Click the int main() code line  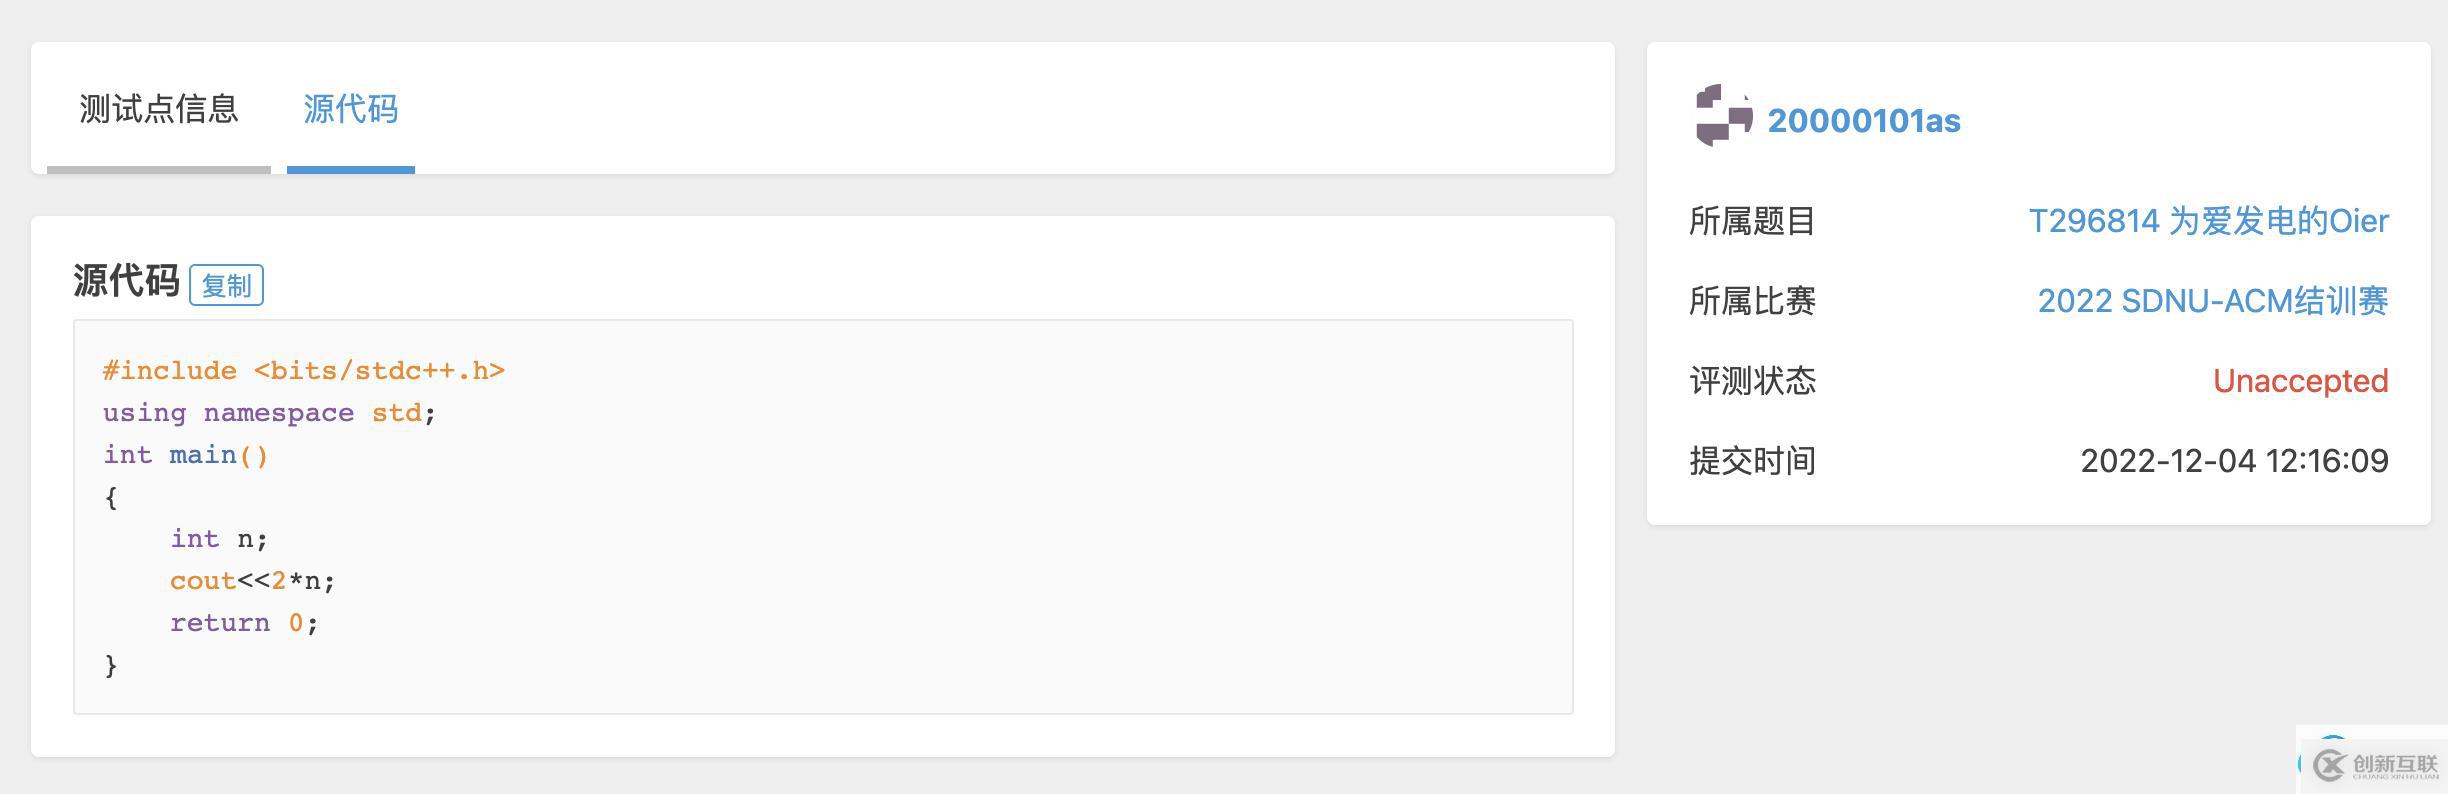186,455
